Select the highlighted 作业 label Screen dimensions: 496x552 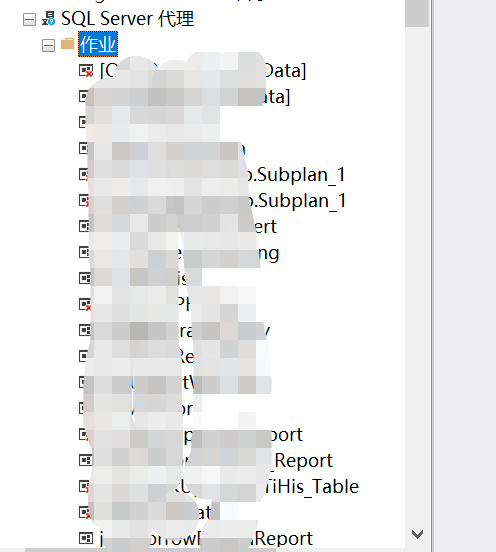98,44
